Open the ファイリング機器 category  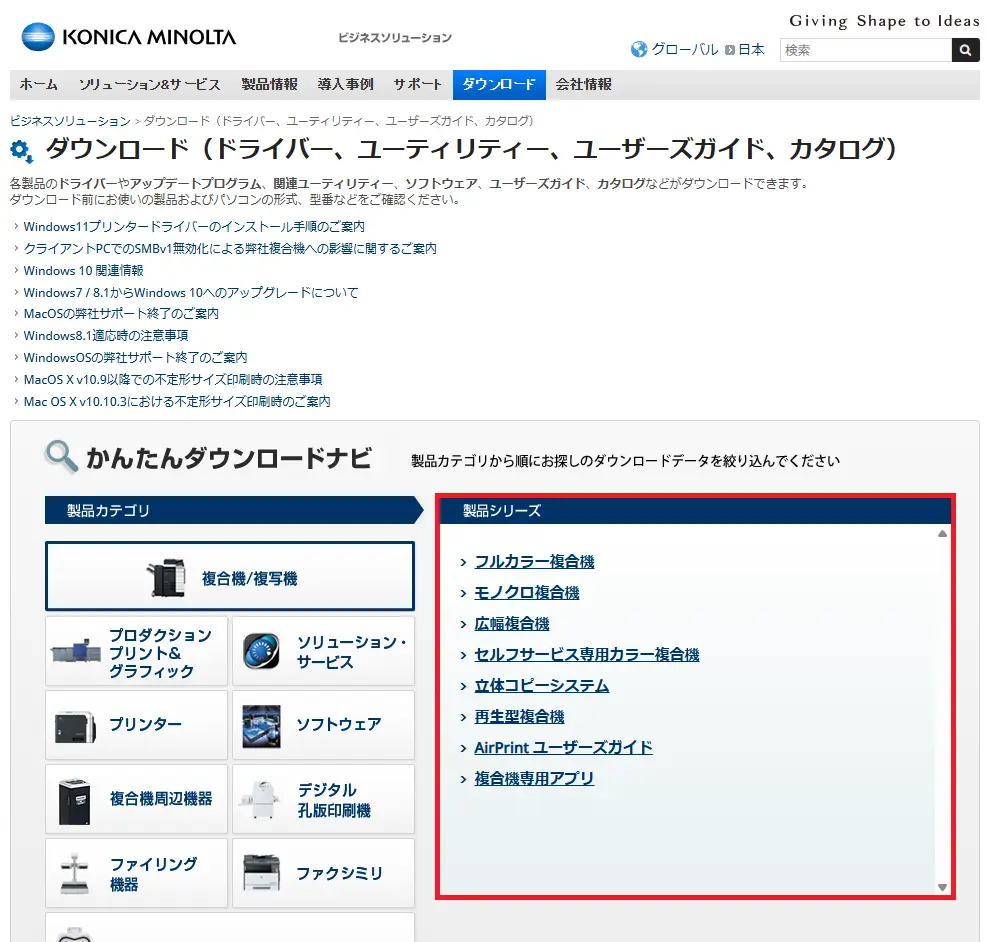(x=137, y=873)
